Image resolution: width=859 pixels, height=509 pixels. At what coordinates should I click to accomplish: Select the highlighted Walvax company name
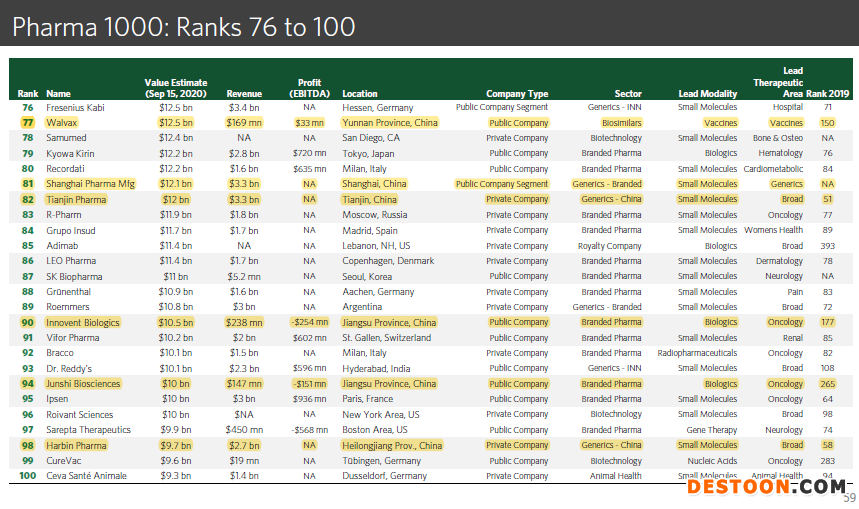tap(62, 123)
